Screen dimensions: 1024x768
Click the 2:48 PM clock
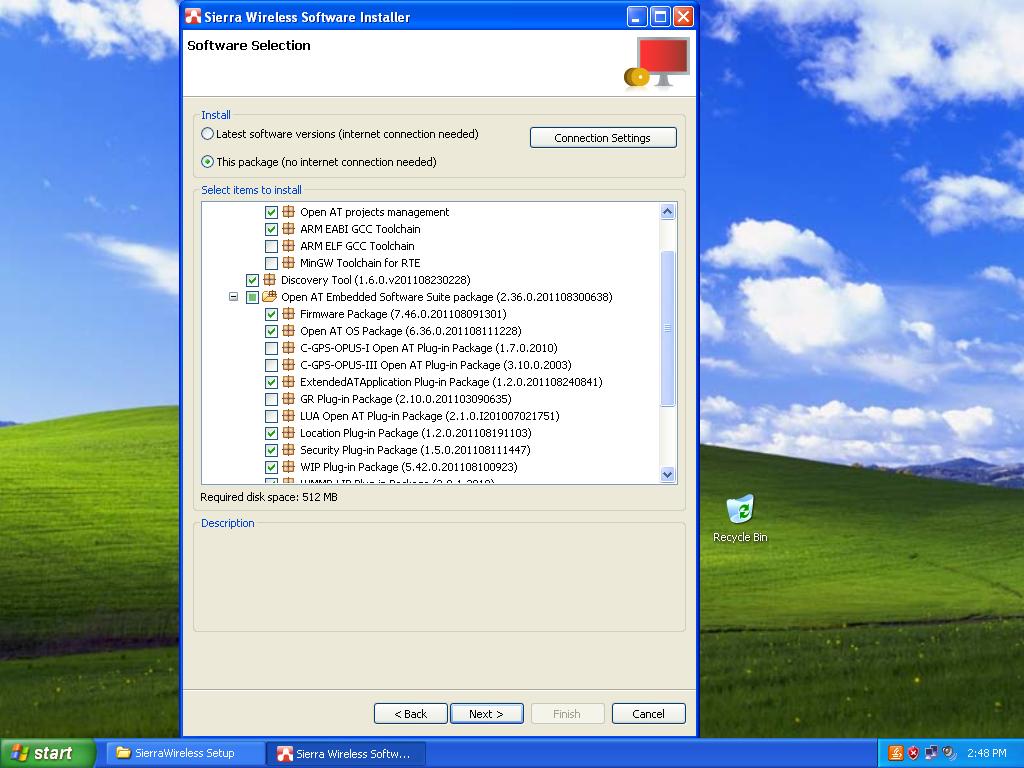point(987,753)
